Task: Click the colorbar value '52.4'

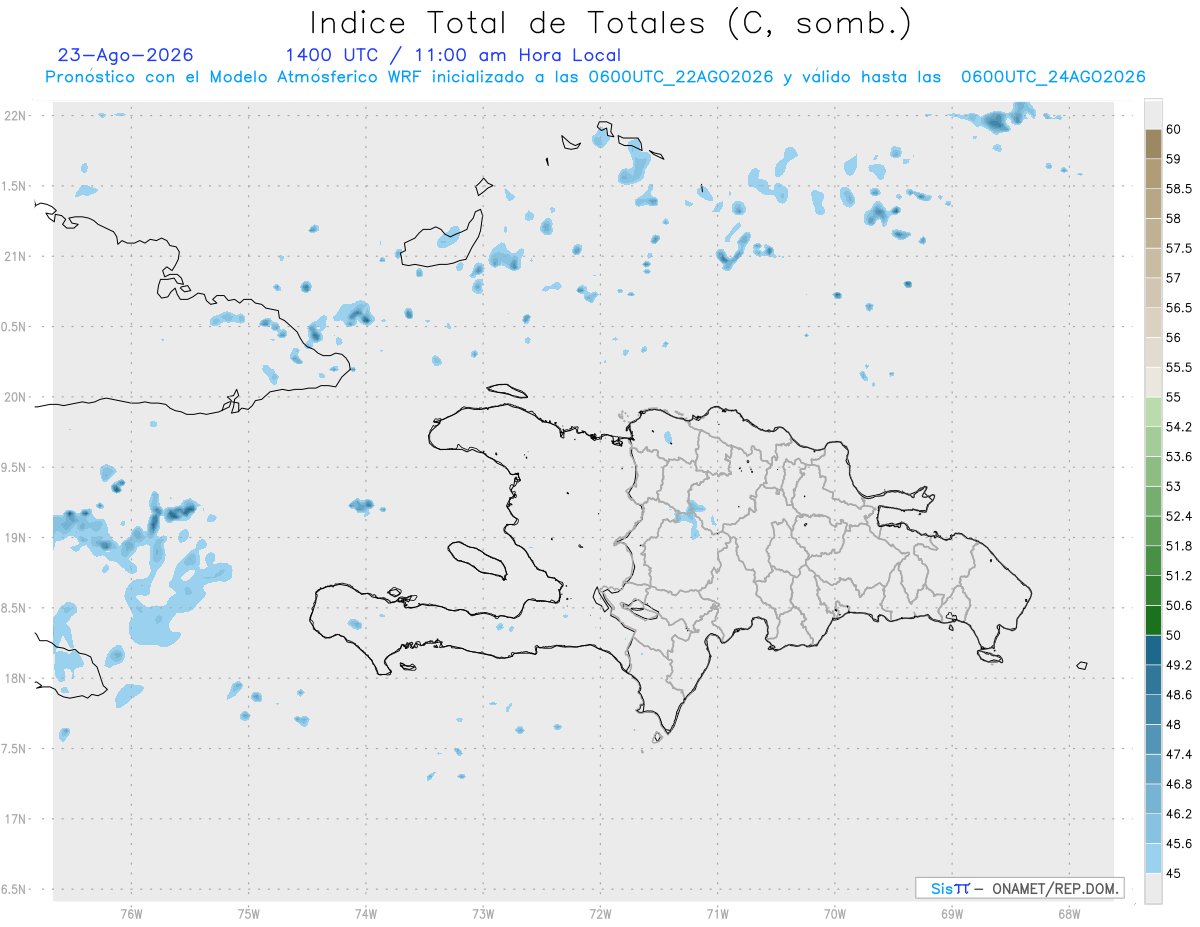Action: pos(1178,516)
